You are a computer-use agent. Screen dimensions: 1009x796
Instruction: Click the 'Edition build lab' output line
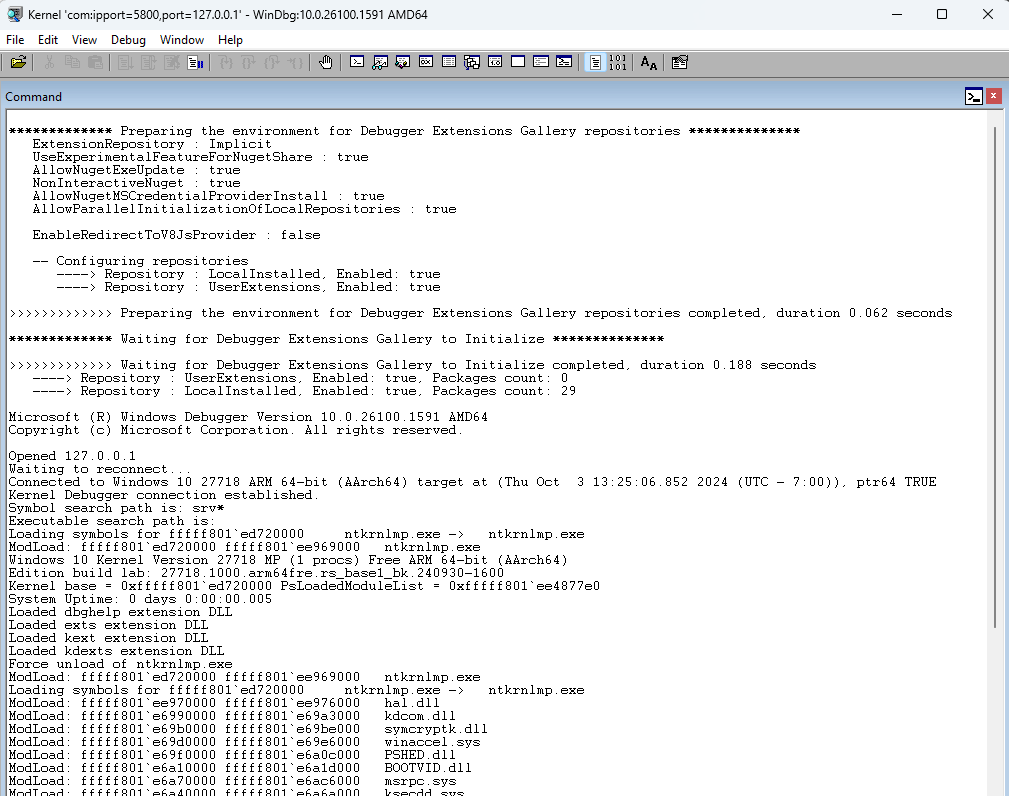(256, 573)
